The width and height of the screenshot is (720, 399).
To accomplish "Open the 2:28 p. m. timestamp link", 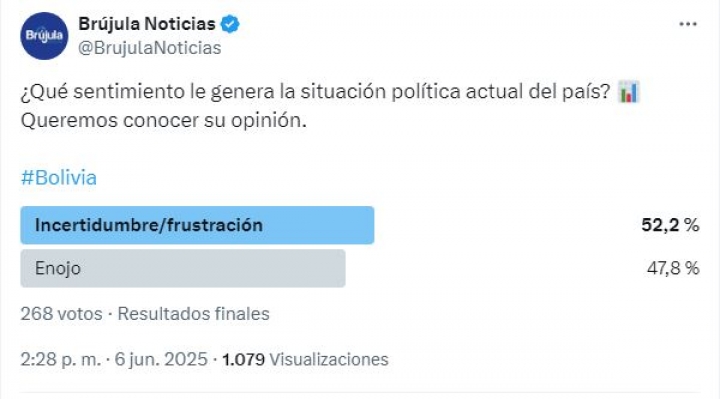I will coord(60,359).
